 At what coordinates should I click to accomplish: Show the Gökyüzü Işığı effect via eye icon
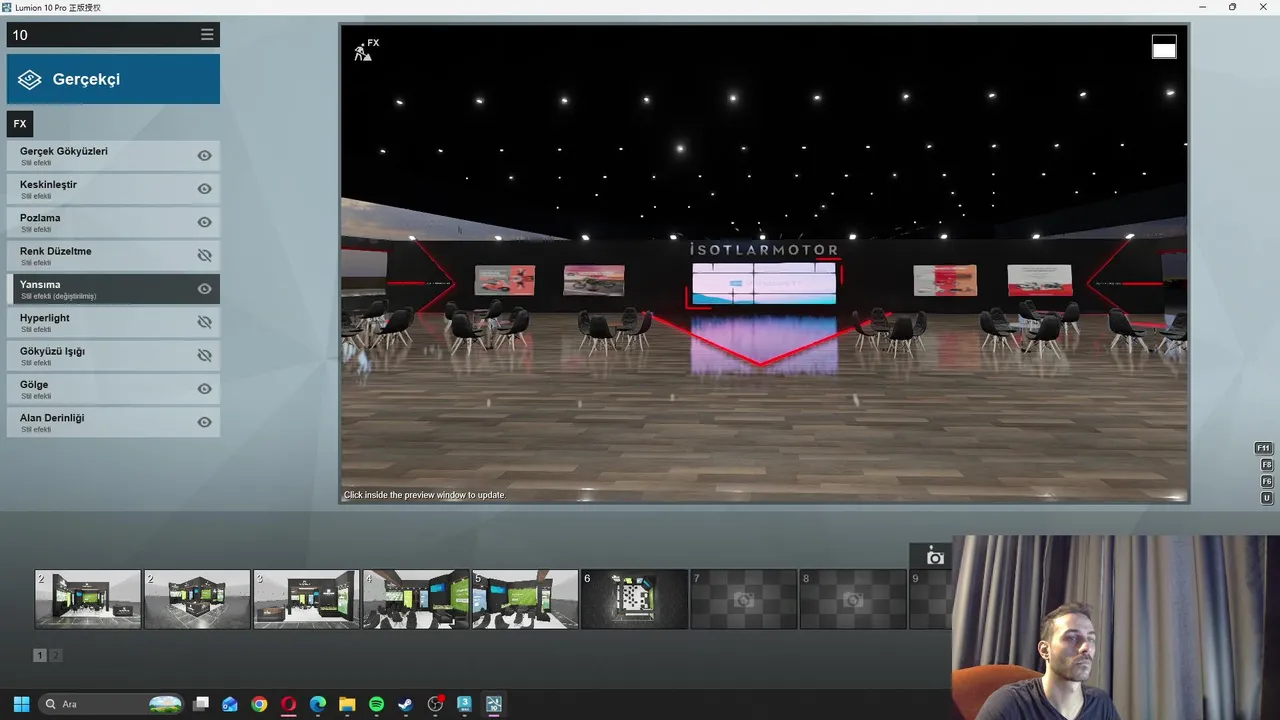click(204, 355)
